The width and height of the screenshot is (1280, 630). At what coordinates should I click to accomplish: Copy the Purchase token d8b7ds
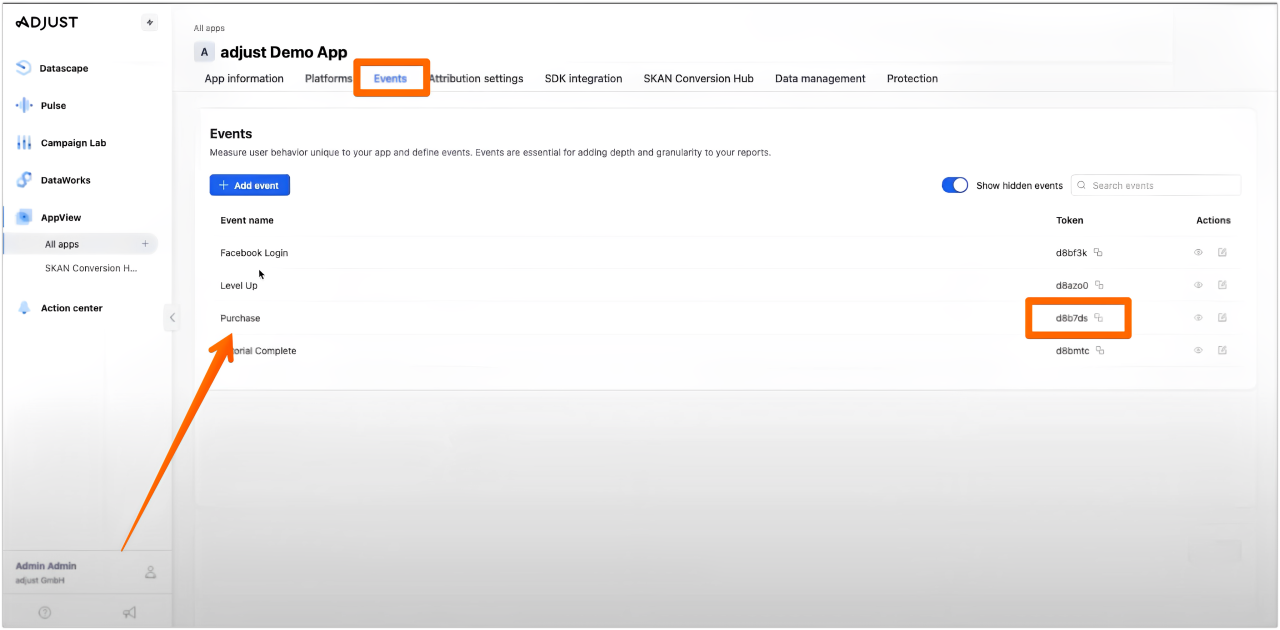(x=1098, y=318)
